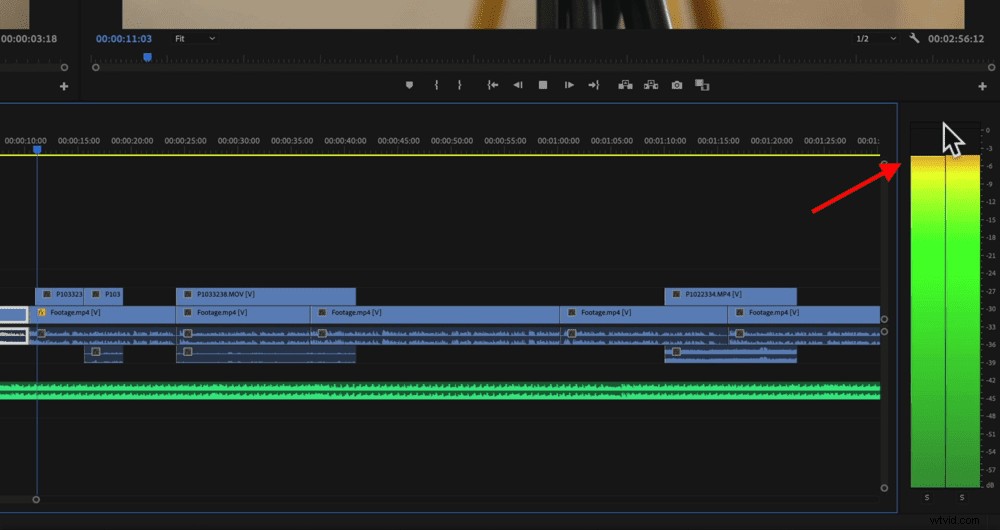1000x530 pixels.
Task: Grab the program monitor zoom bar right handle
Action: click(992, 67)
